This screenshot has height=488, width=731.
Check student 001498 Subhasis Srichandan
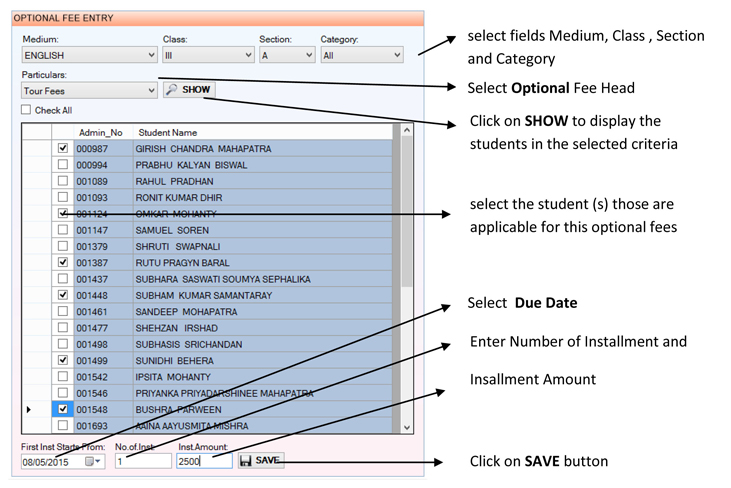[62, 344]
